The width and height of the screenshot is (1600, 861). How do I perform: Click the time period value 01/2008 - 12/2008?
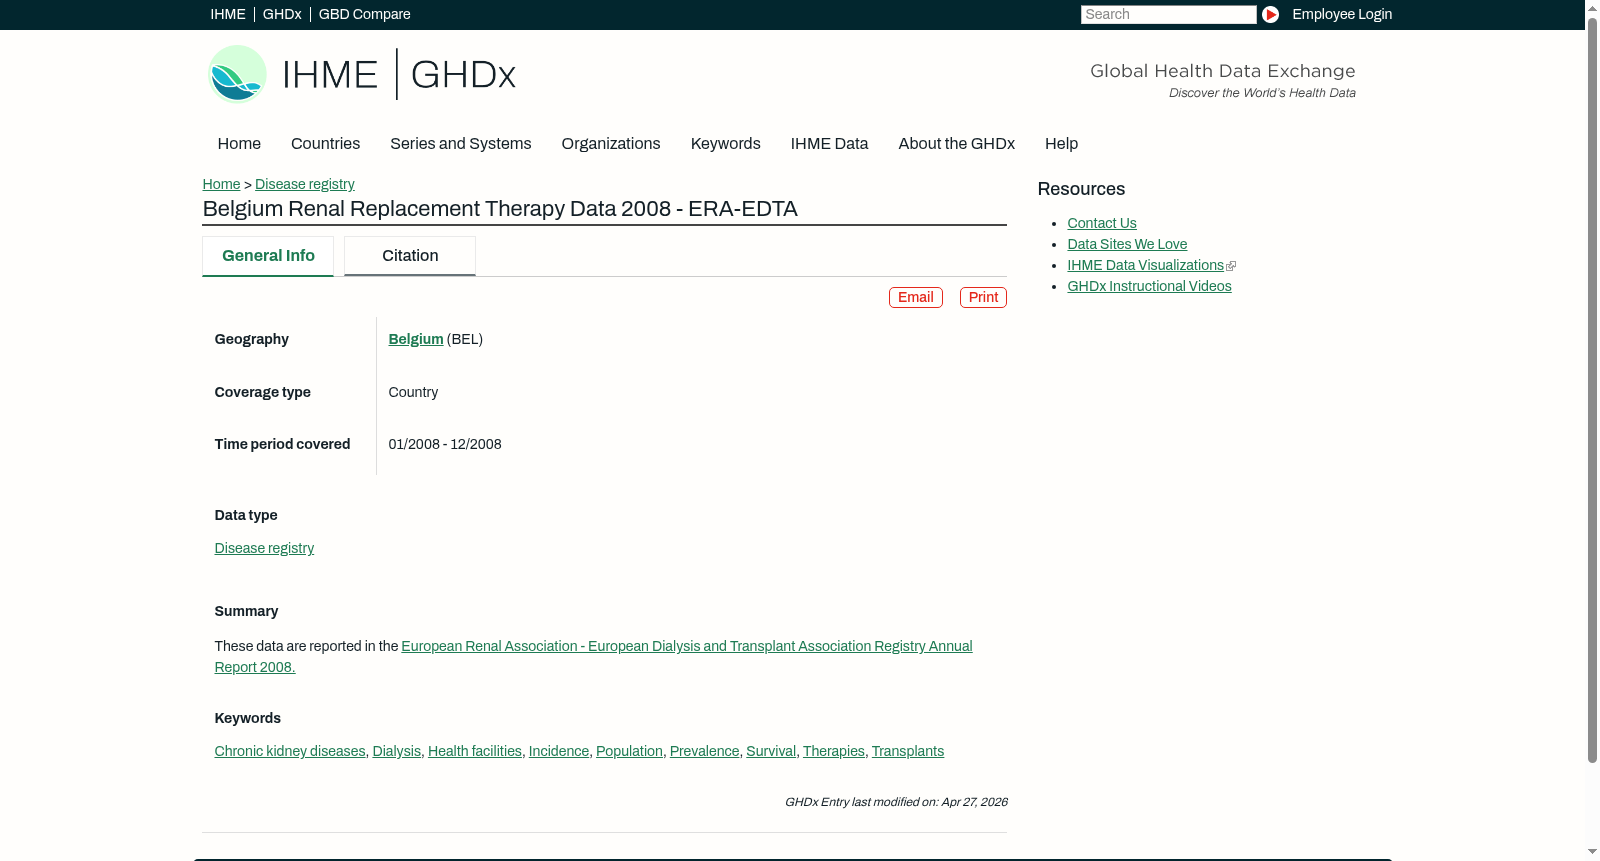[445, 444]
